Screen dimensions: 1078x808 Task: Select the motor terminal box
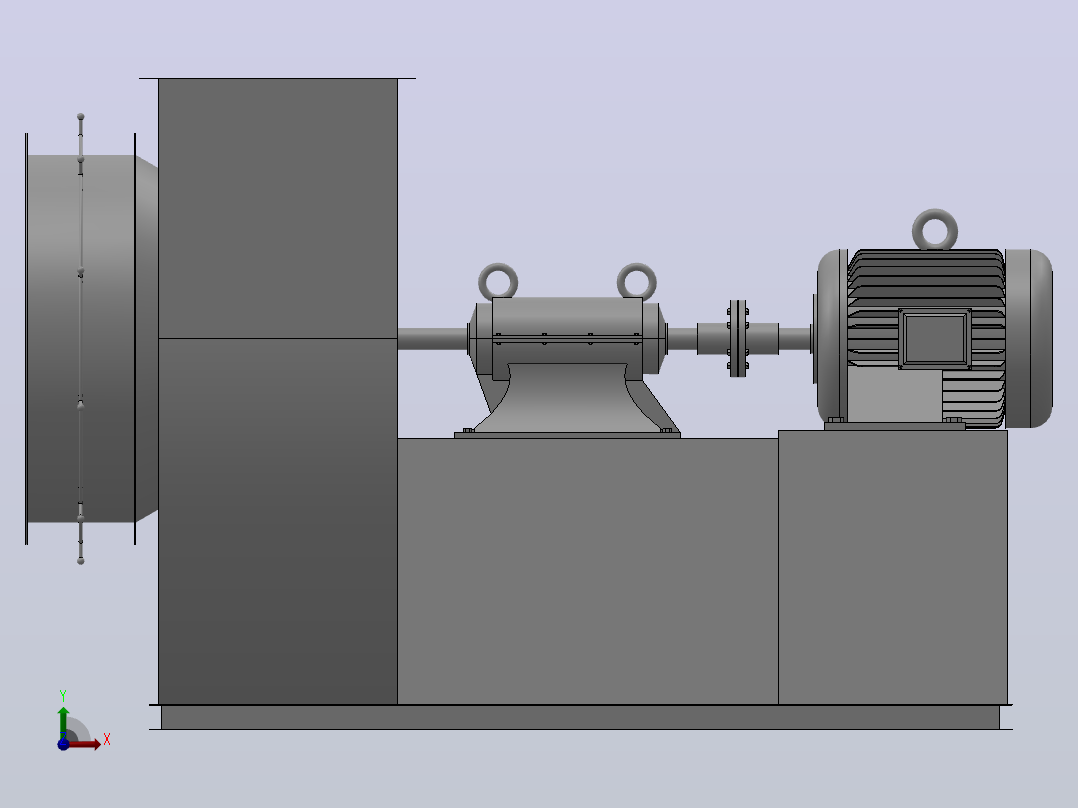(x=935, y=339)
